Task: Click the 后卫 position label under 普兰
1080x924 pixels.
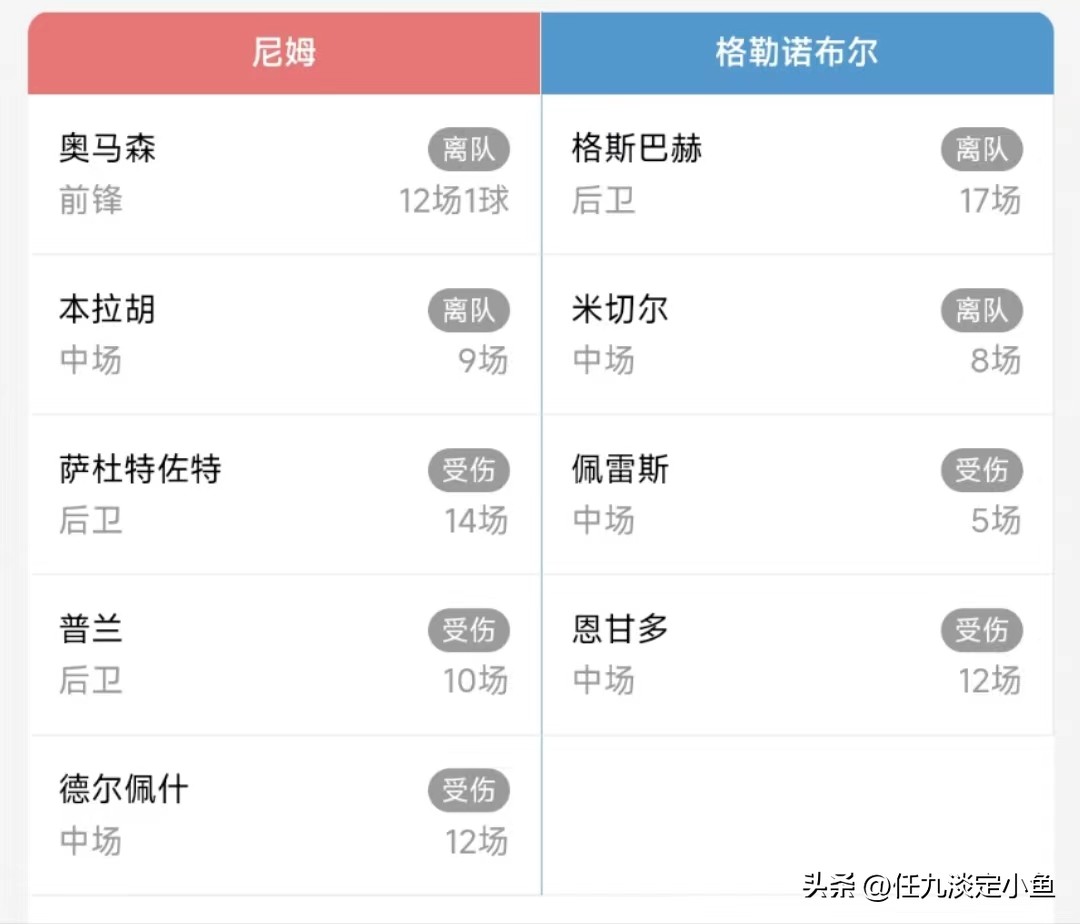Action: 91,681
